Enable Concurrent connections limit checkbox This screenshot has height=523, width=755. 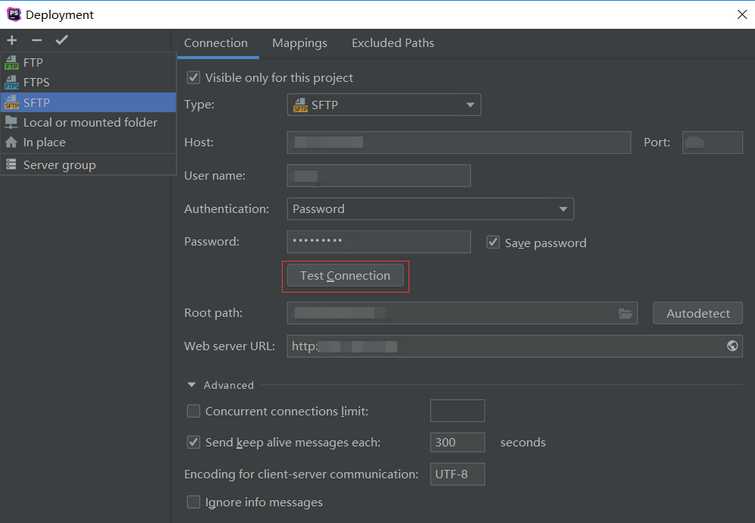[193, 411]
